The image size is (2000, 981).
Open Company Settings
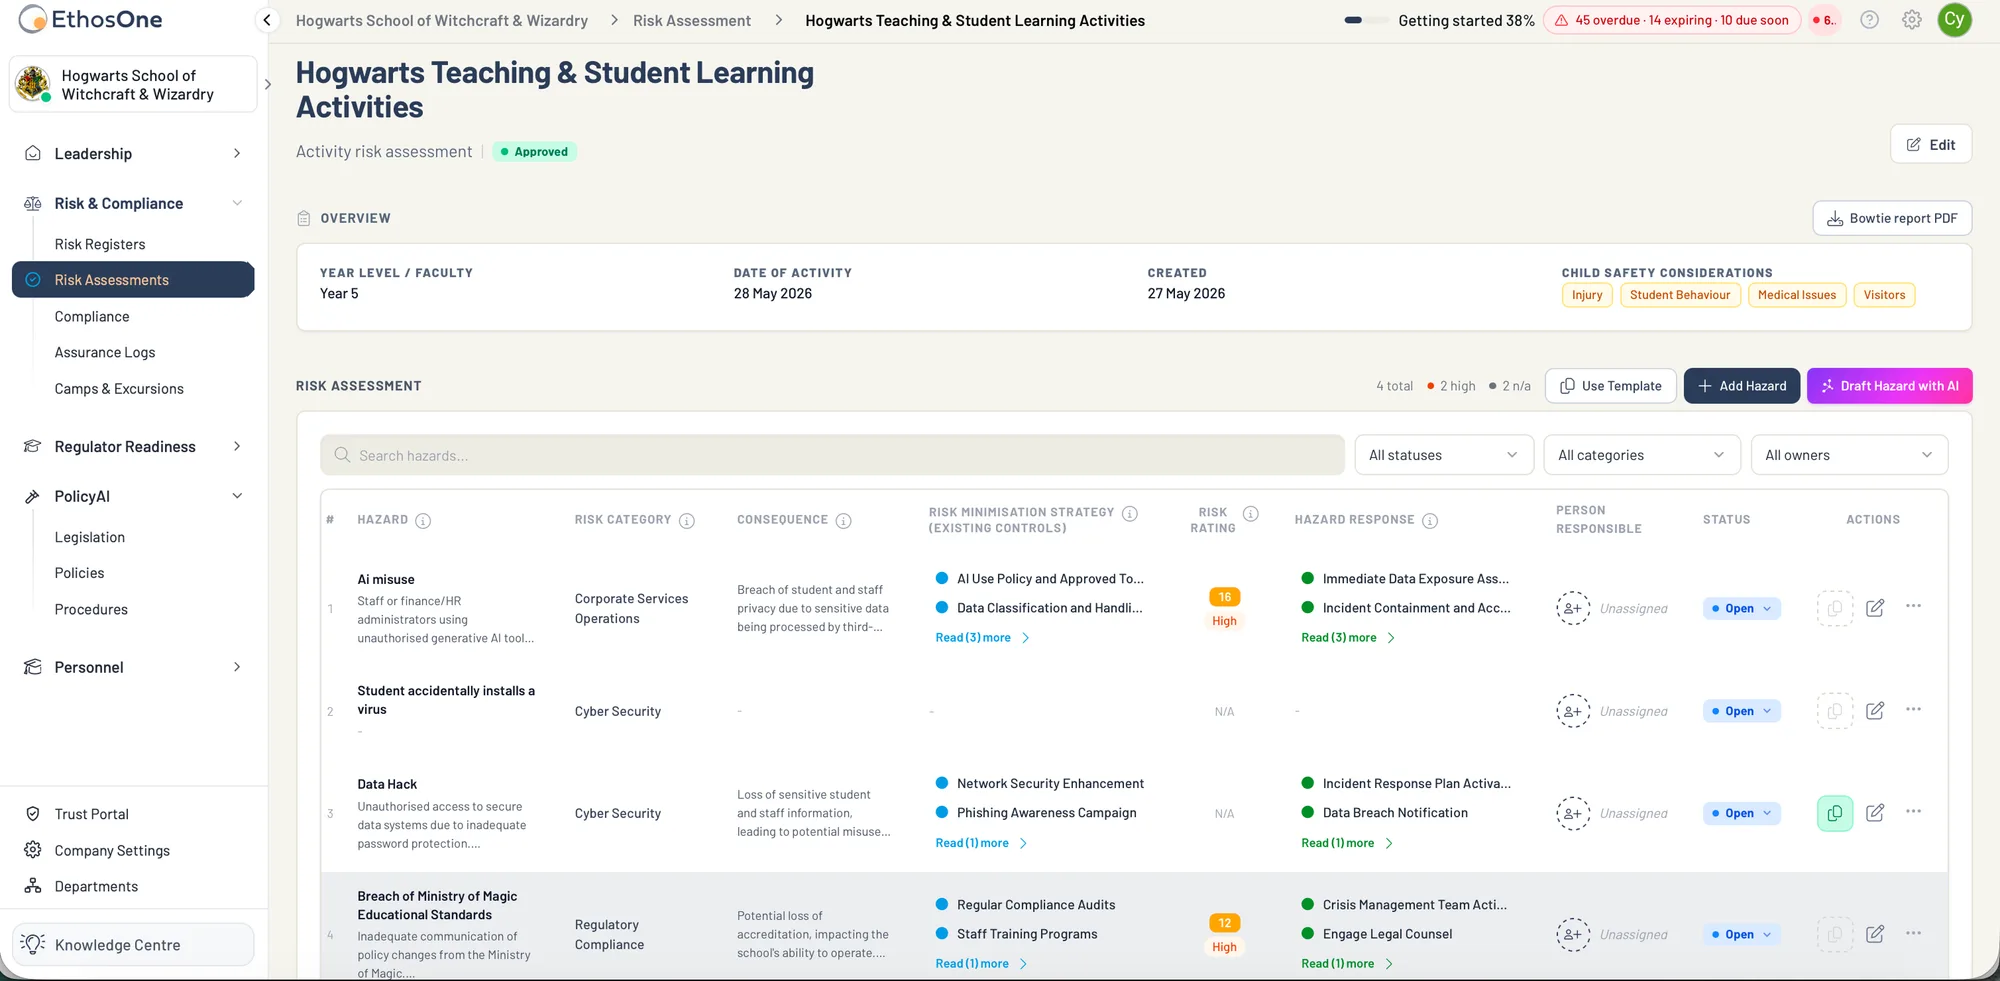tap(112, 850)
